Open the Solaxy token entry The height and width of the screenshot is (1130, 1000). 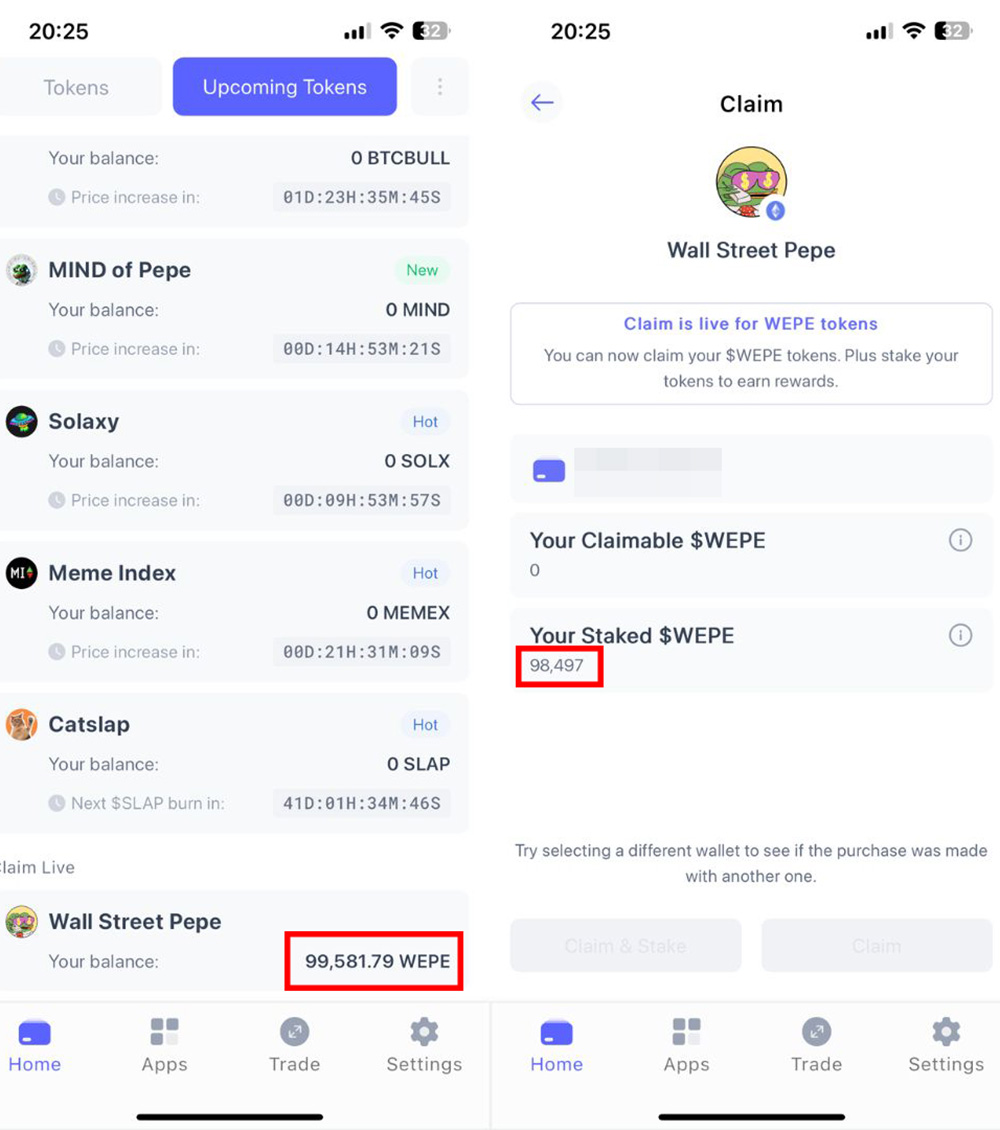[x=234, y=460]
